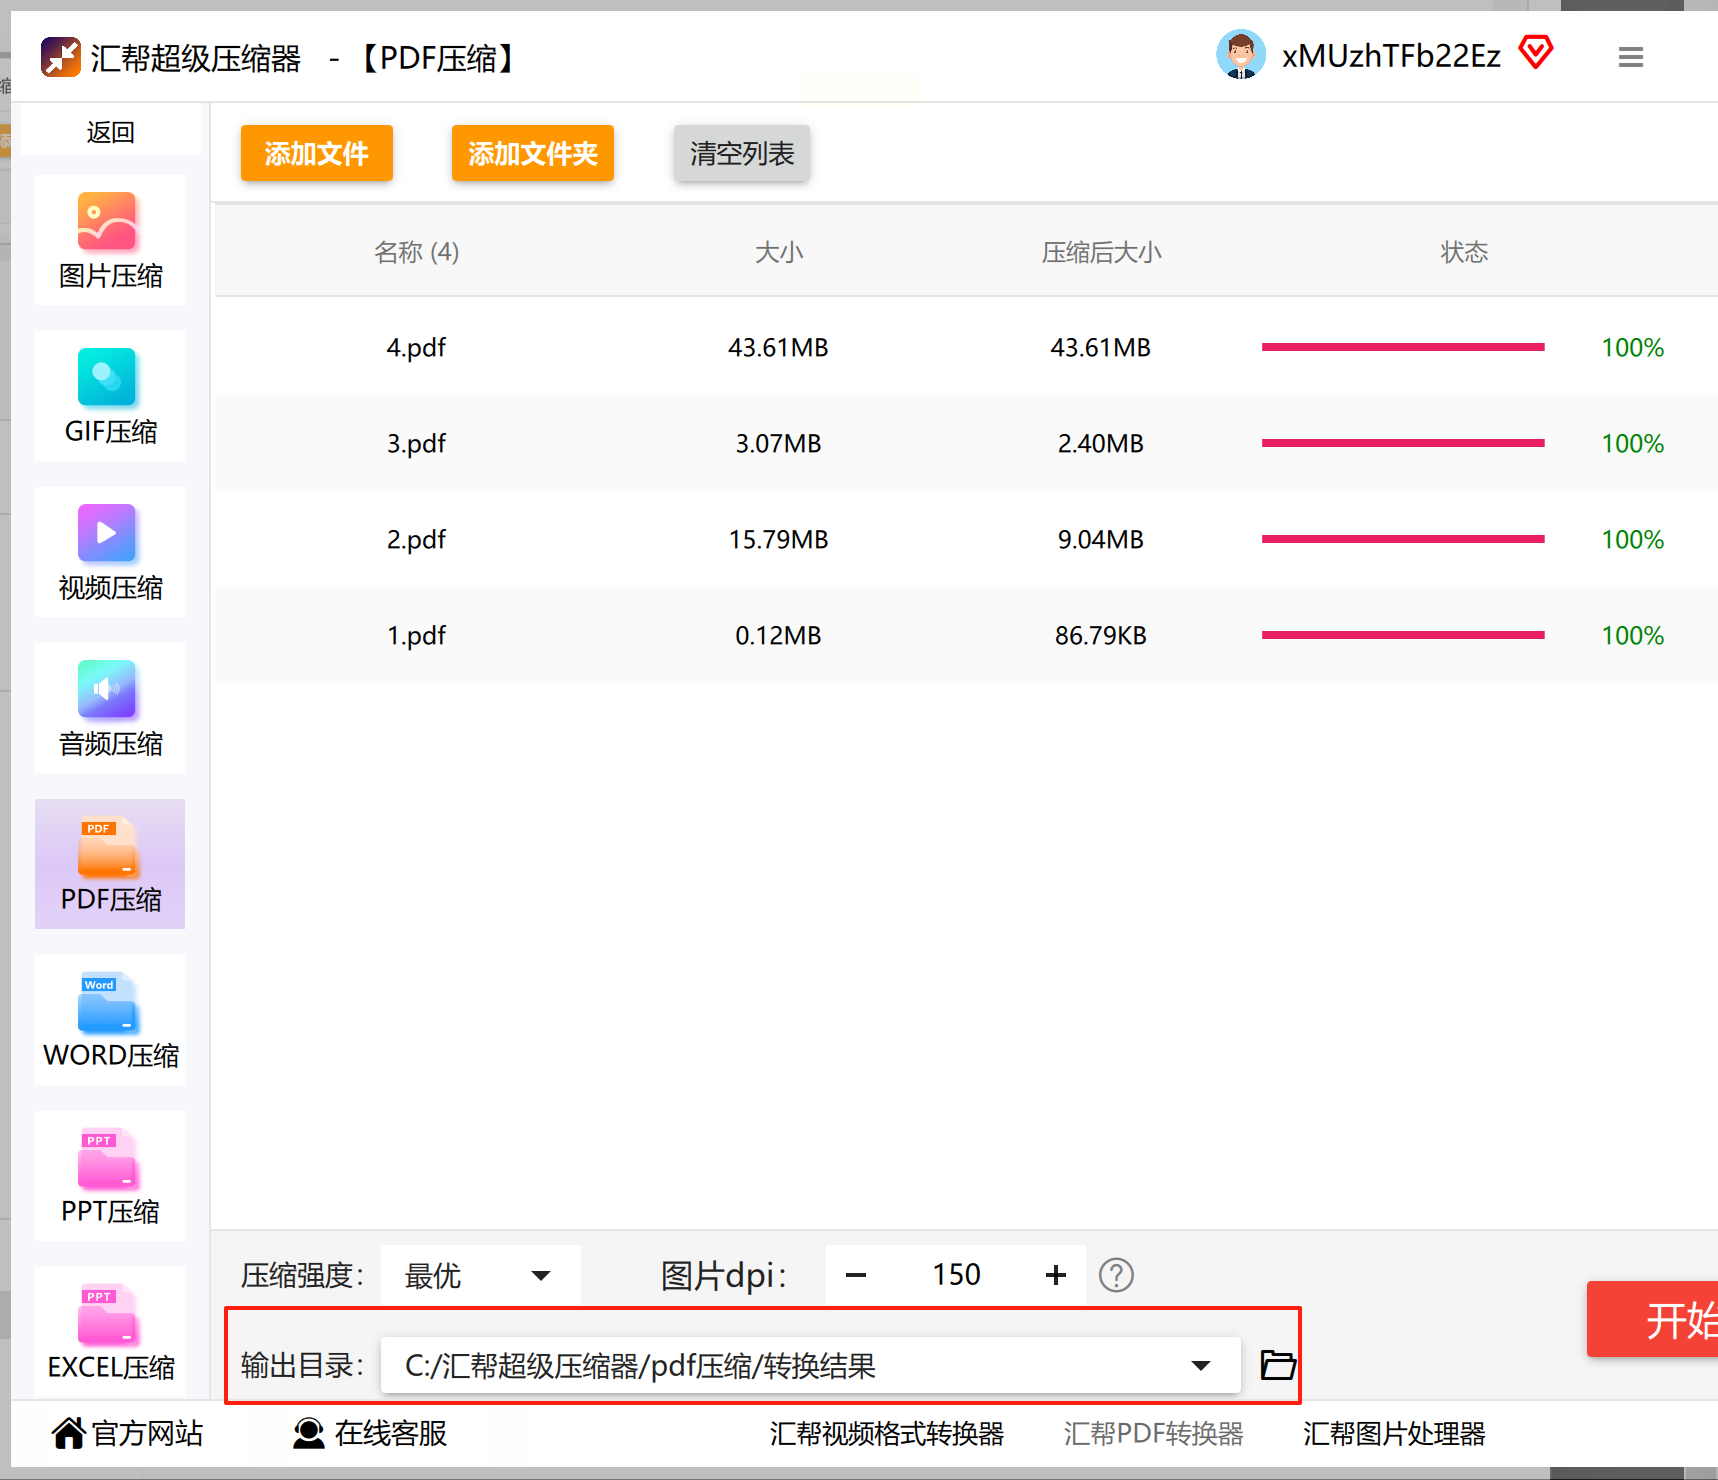Decrease the 图片dpi value with minus

856,1275
